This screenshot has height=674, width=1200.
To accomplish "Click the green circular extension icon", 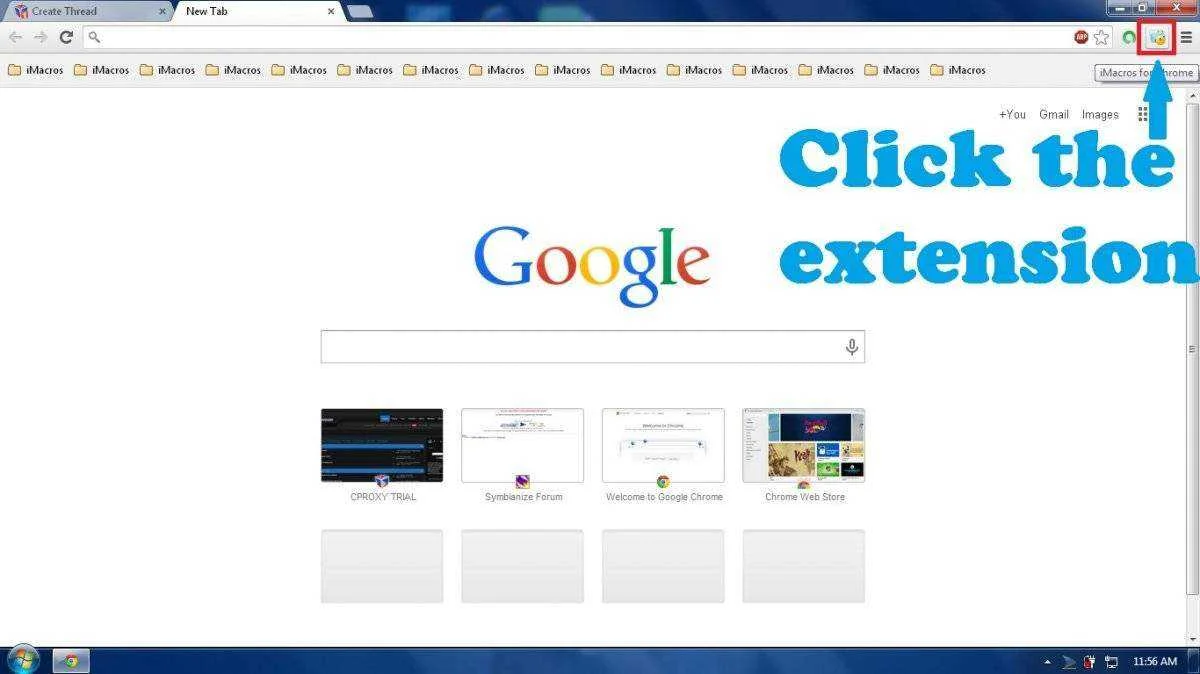I will (1128, 38).
